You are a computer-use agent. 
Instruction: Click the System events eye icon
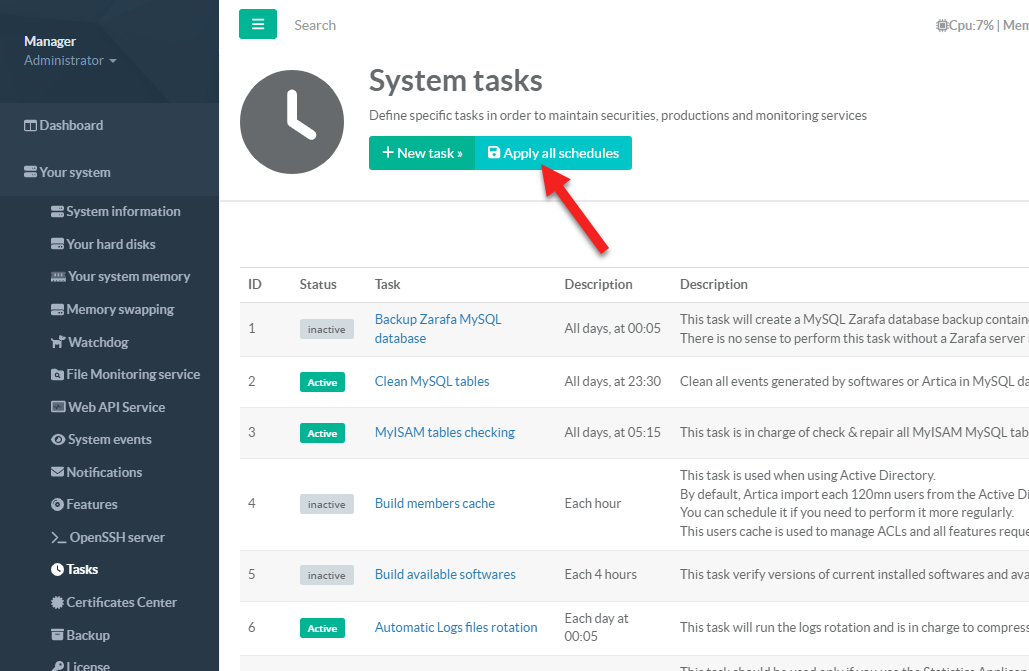(58, 440)
